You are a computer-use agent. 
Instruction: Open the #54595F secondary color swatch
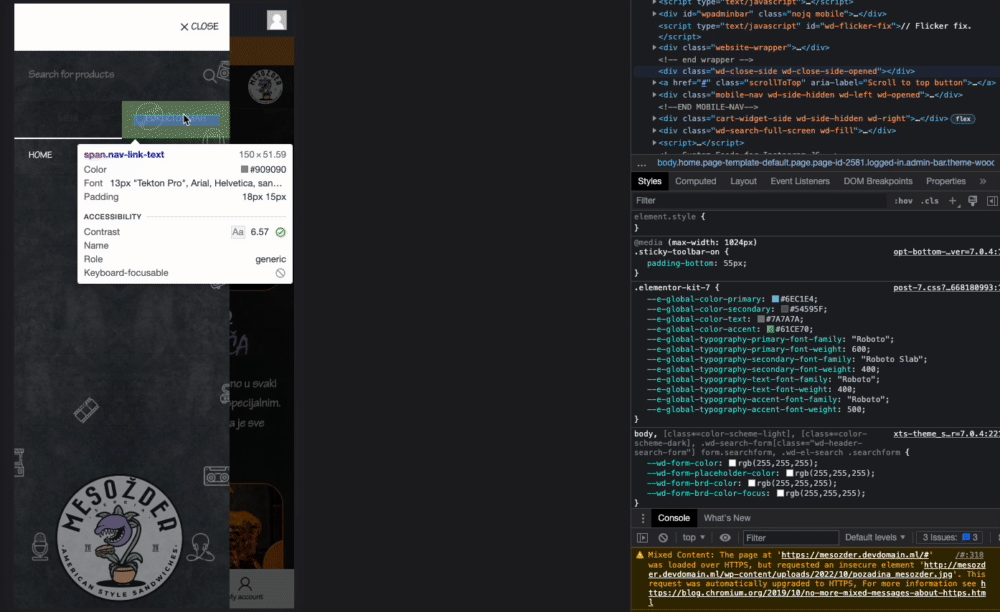(x=784, y=309)
